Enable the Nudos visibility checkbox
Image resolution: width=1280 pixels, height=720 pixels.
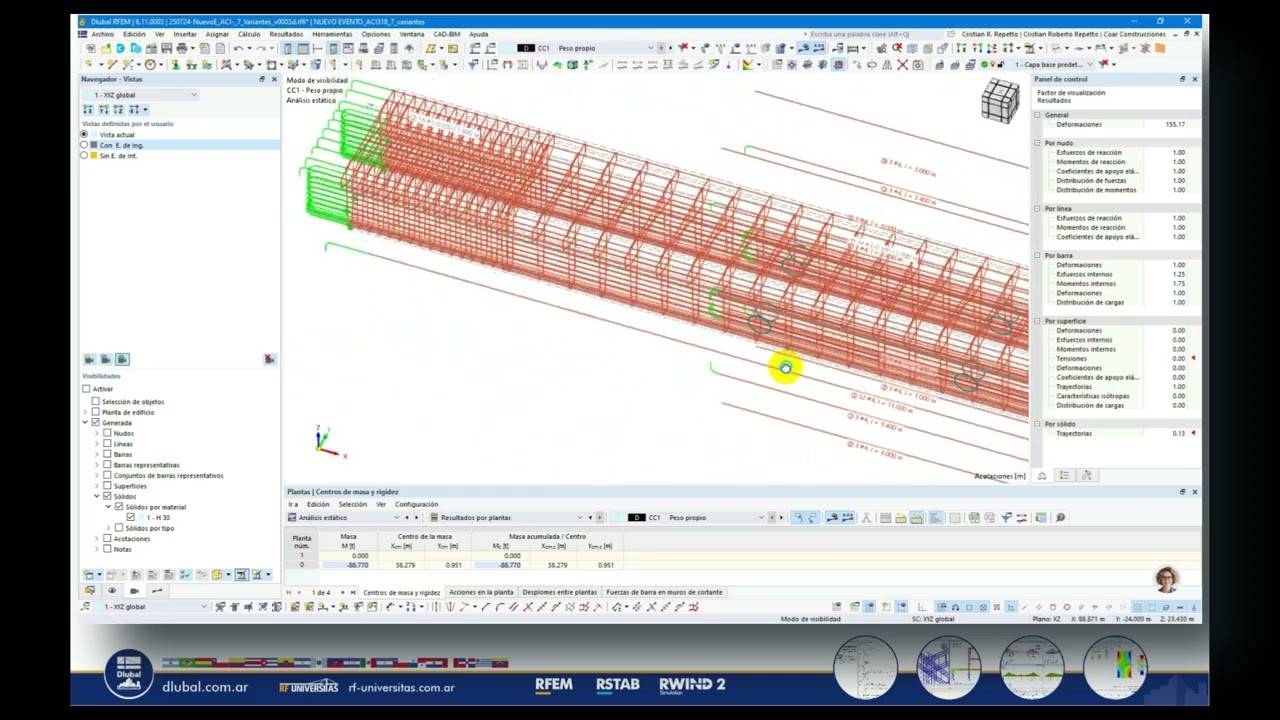(x=107, y=433)
